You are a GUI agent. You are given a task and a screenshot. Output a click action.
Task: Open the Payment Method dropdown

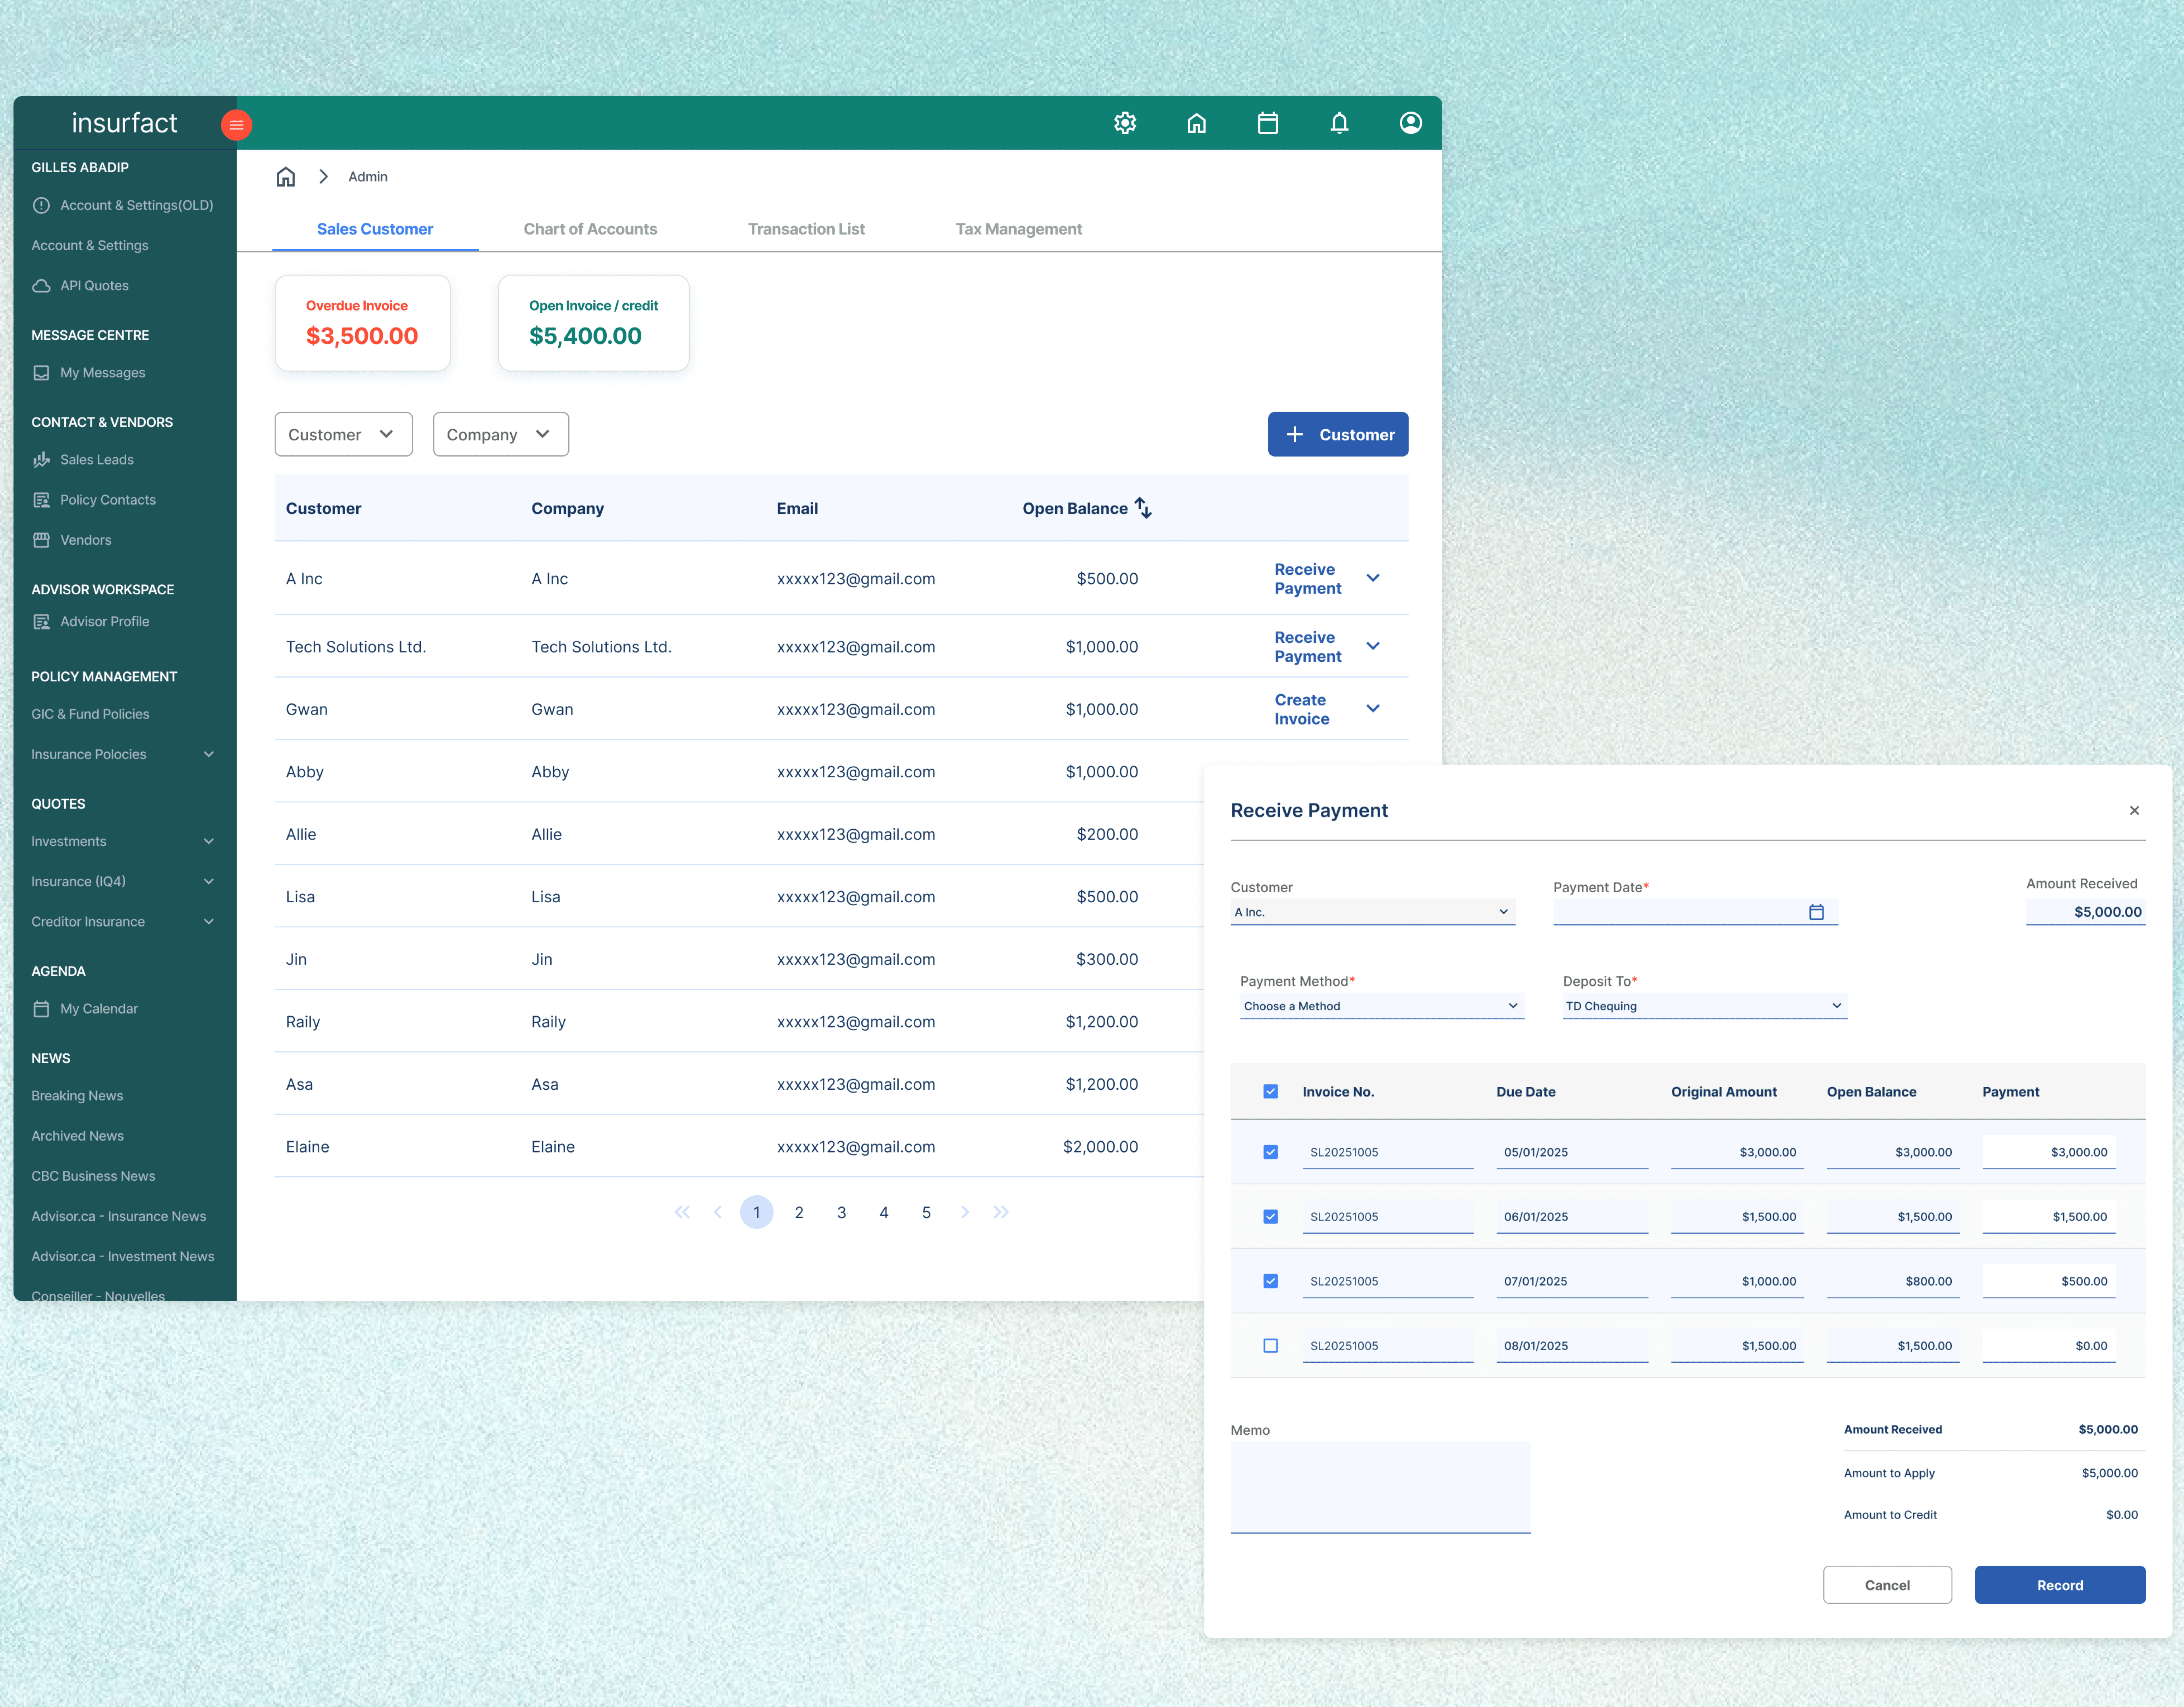click(1381, 1006)
